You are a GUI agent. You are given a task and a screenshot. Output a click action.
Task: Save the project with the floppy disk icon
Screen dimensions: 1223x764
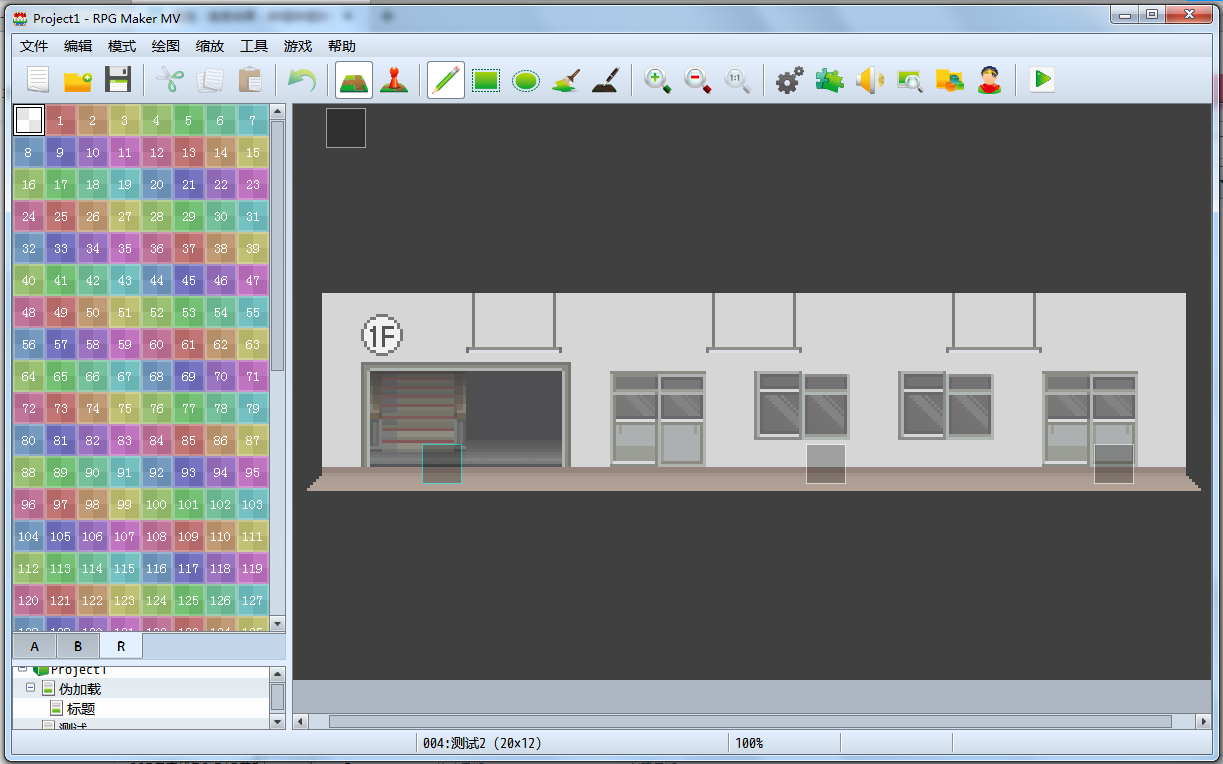tap(118, 80)
